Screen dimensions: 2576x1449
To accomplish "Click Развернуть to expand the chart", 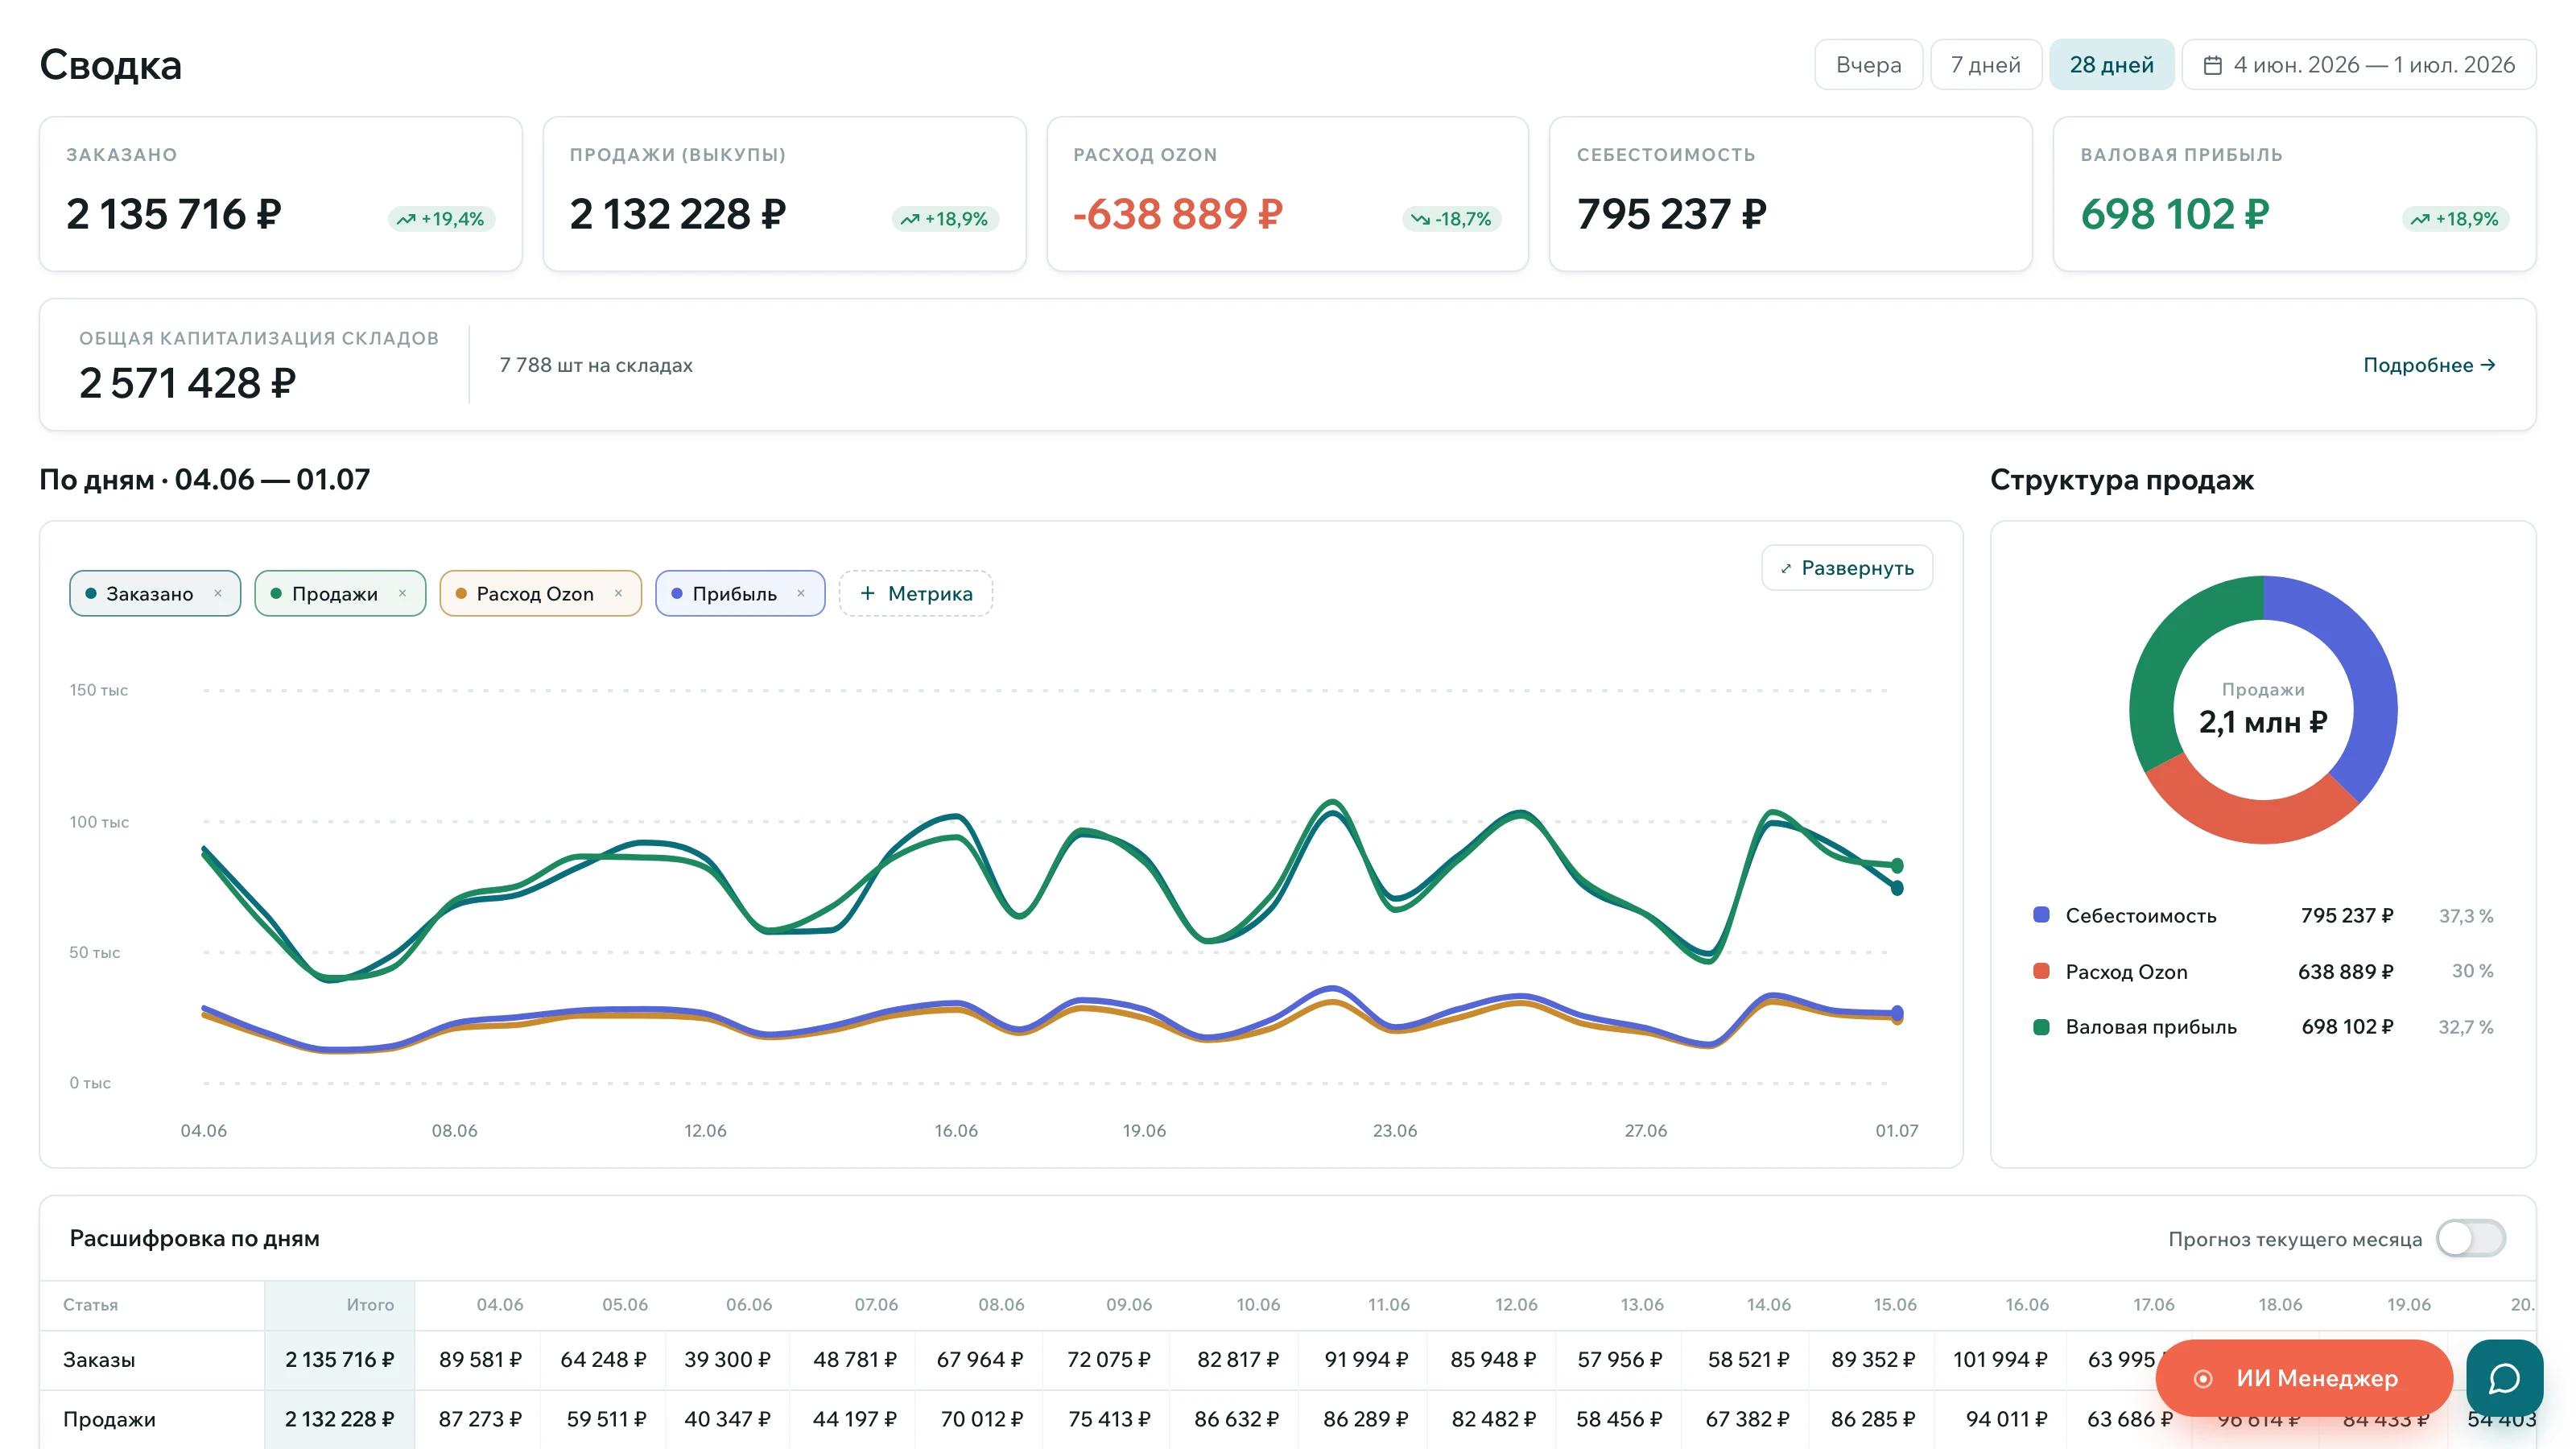I will 1846,568.
